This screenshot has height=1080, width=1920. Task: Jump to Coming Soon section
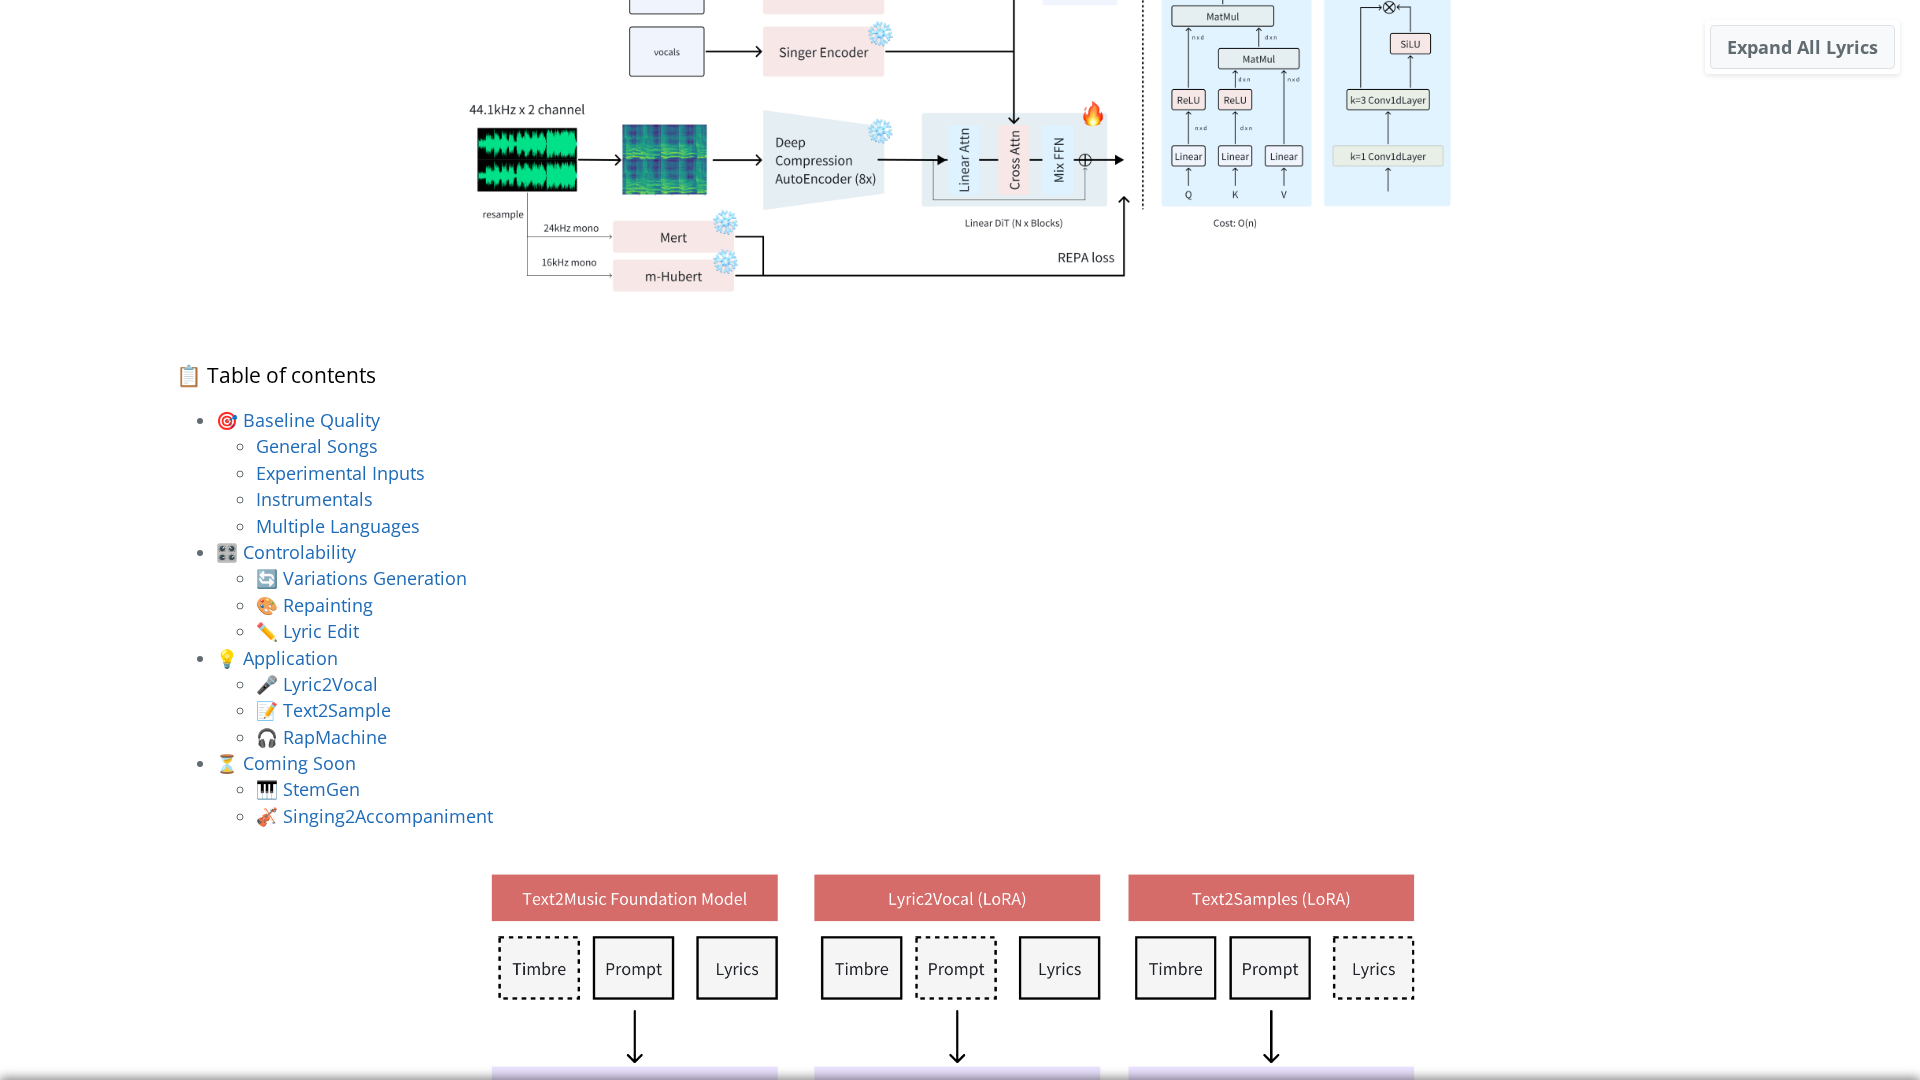pyautogui.click(x=298, y=764)
